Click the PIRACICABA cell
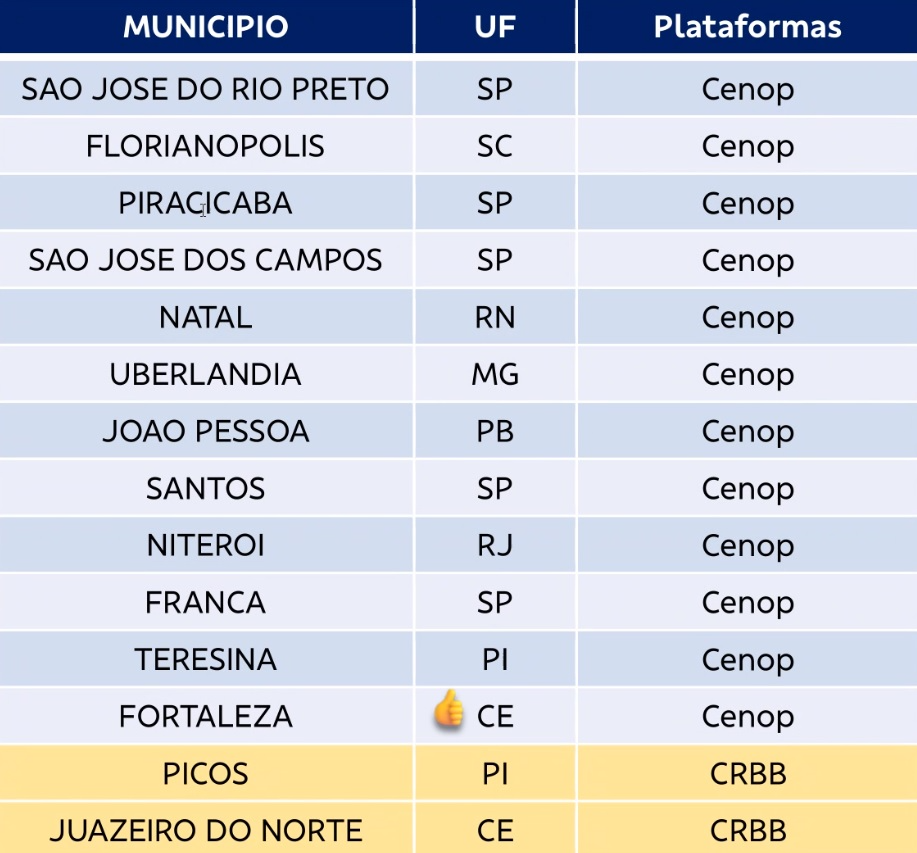 point(206,203)
